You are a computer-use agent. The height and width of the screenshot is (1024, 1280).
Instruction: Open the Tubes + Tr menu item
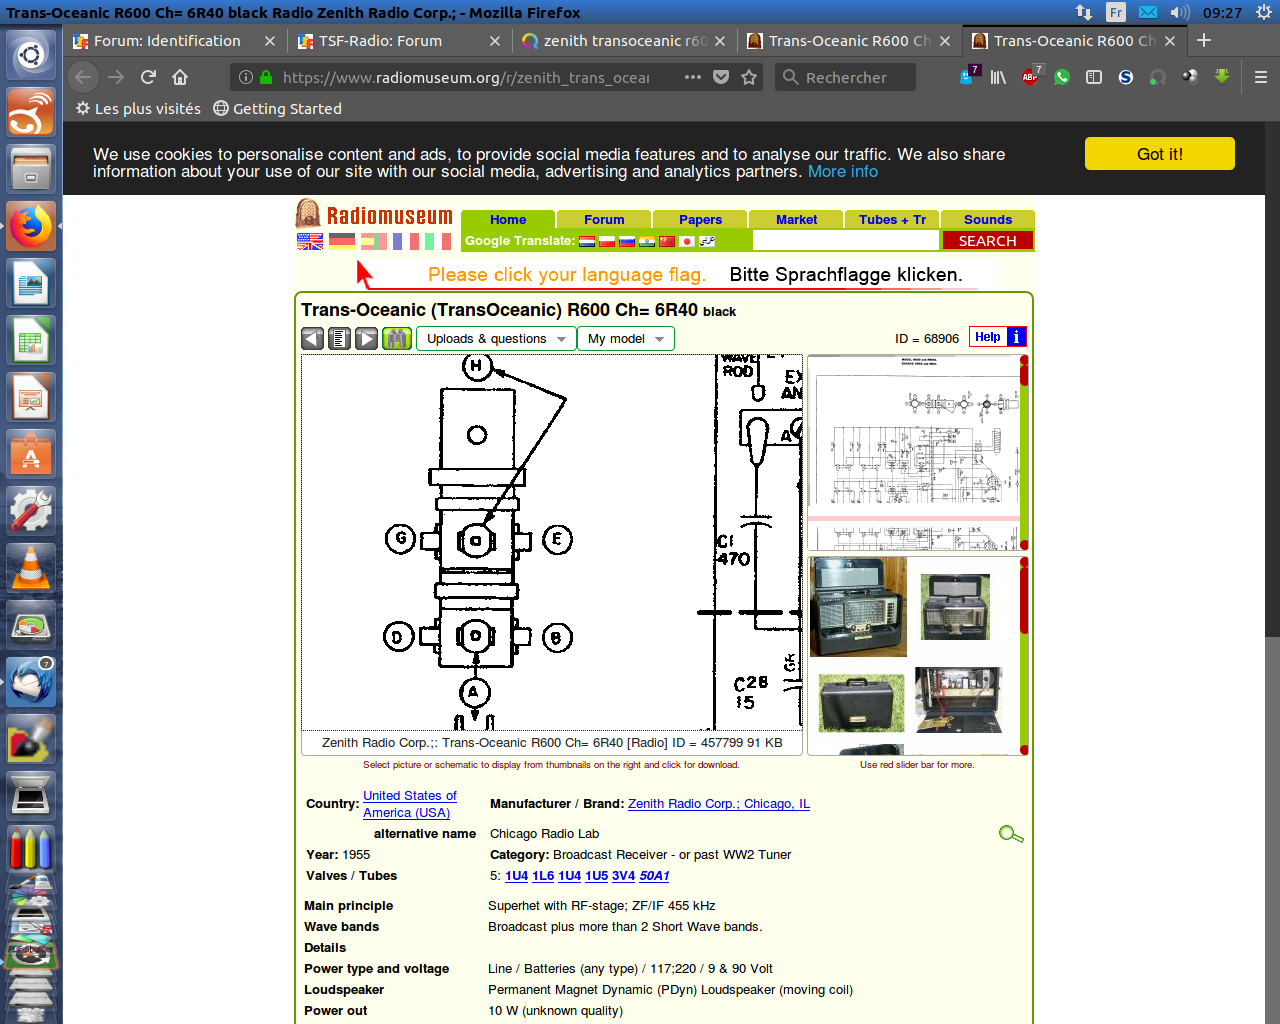[892, 220]
